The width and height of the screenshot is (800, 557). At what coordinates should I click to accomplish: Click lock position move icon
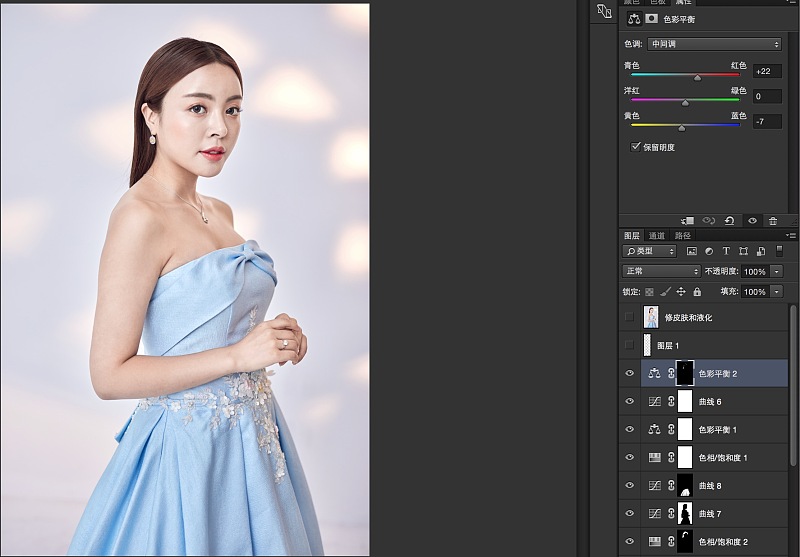[681, 292]
